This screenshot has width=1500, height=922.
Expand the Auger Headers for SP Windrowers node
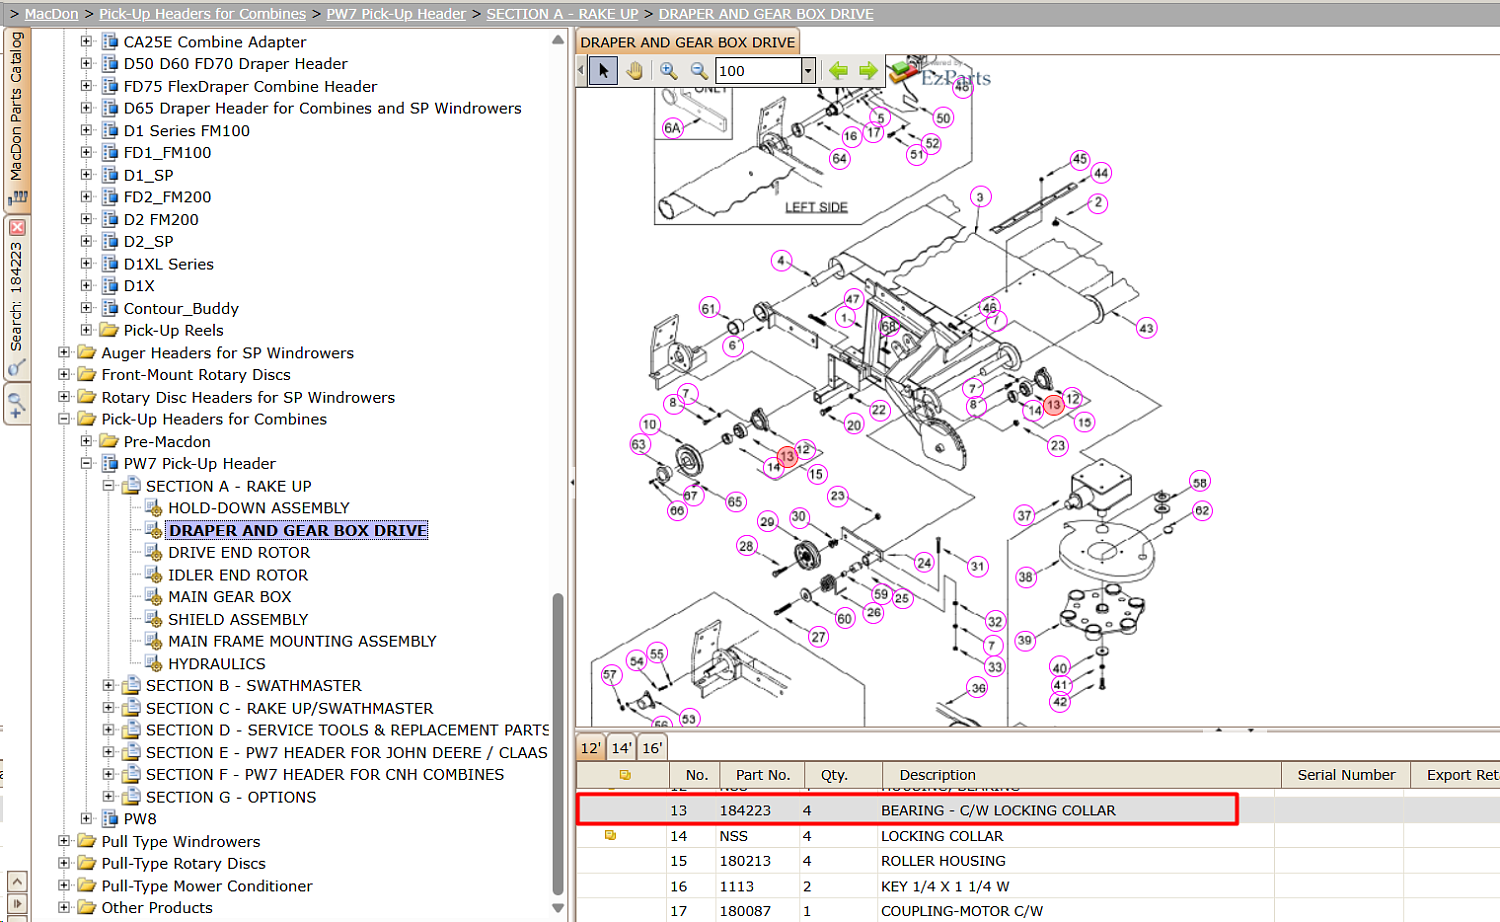coord(64,352)
